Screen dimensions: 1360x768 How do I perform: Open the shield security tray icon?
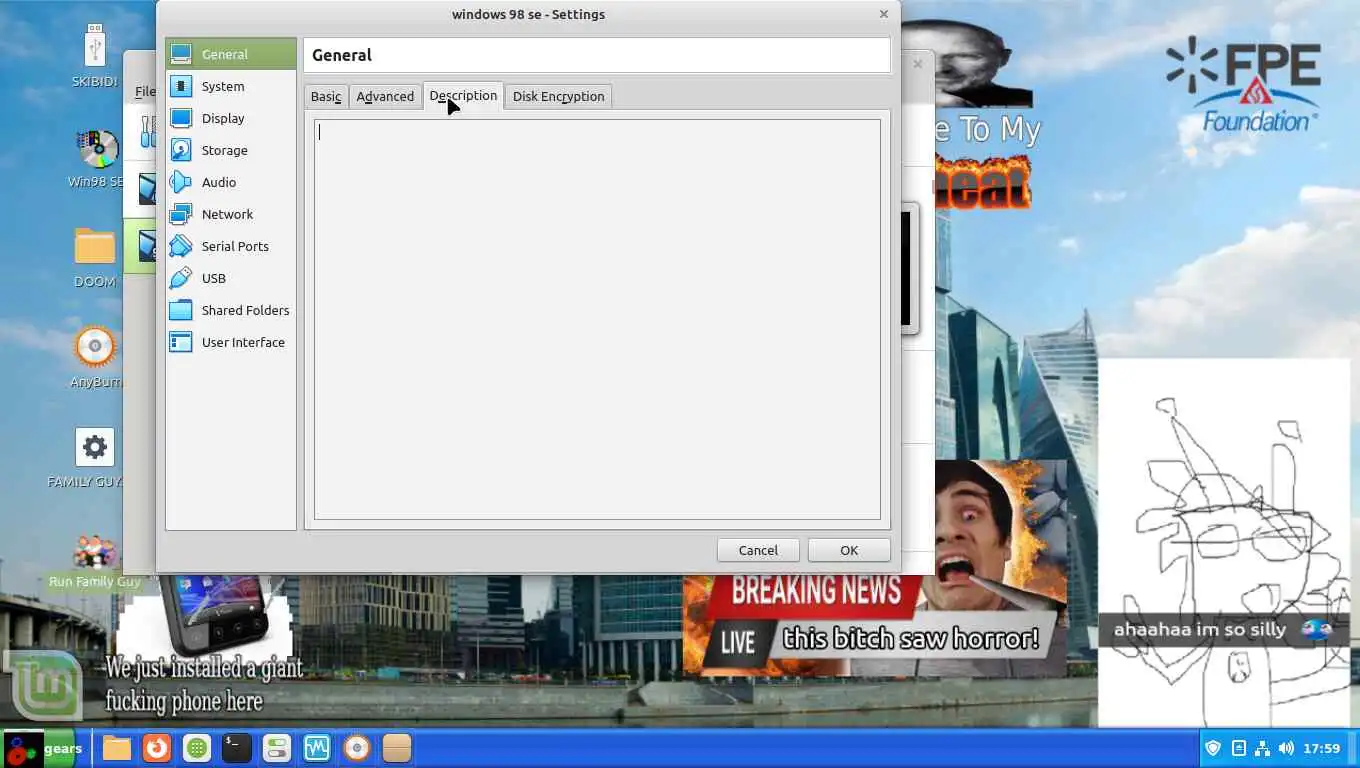tap(1214, 748)
